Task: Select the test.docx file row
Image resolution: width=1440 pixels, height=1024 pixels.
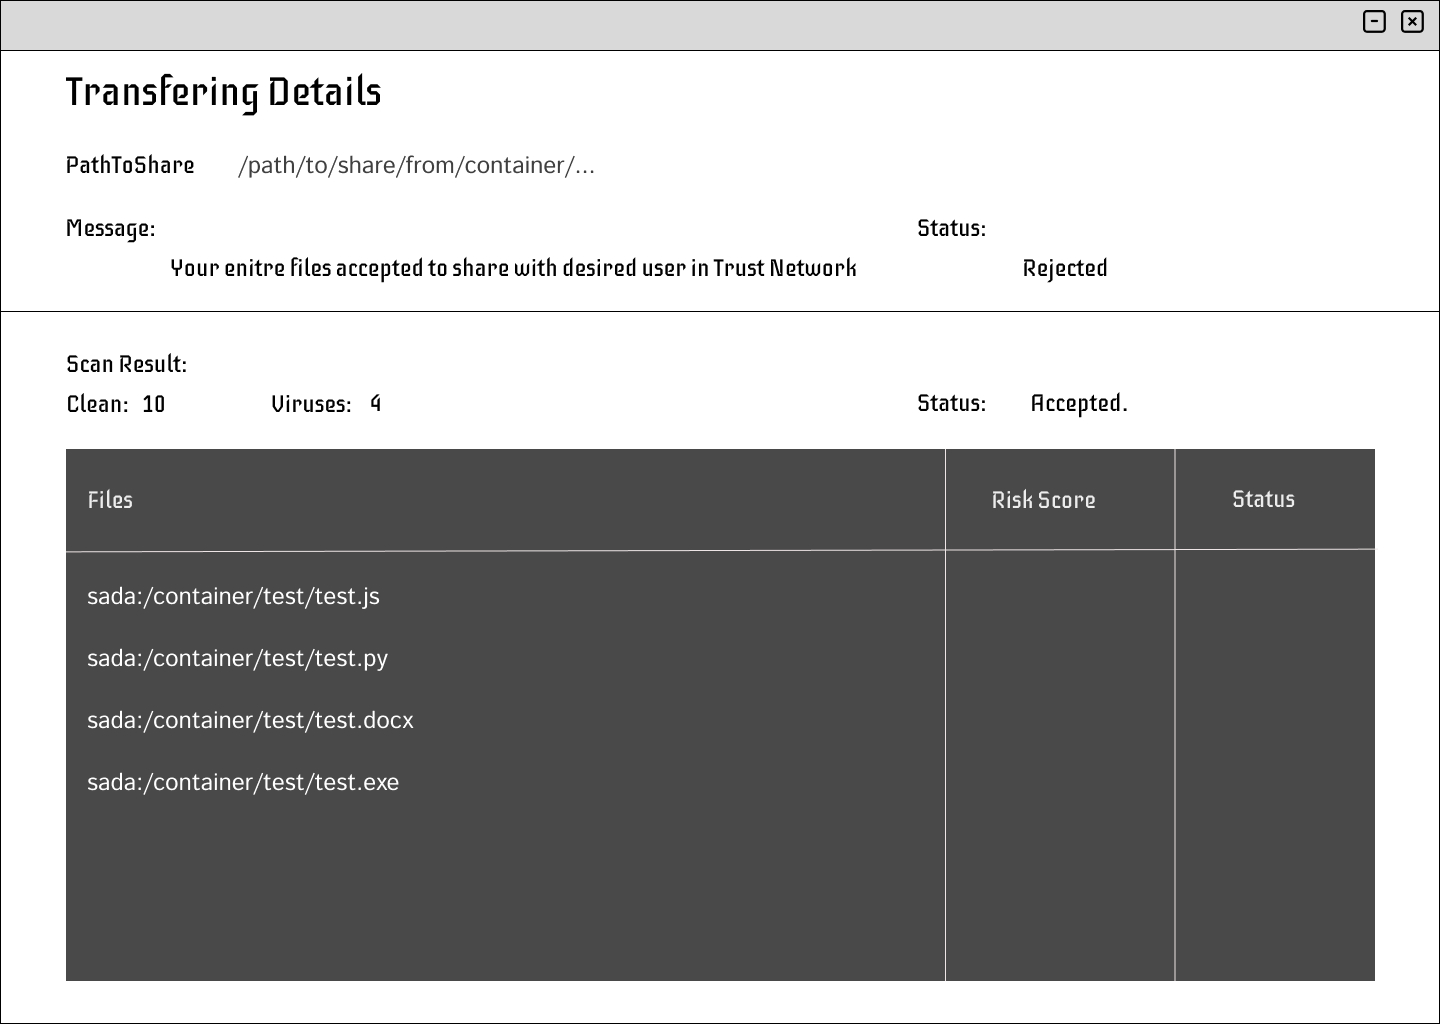Action: click(250, 720)
